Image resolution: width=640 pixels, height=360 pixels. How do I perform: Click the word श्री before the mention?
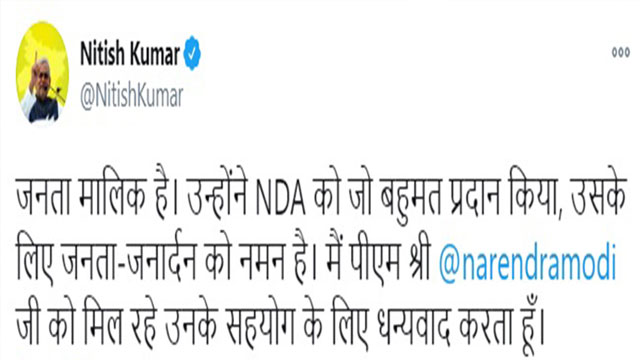coord(420,260)
